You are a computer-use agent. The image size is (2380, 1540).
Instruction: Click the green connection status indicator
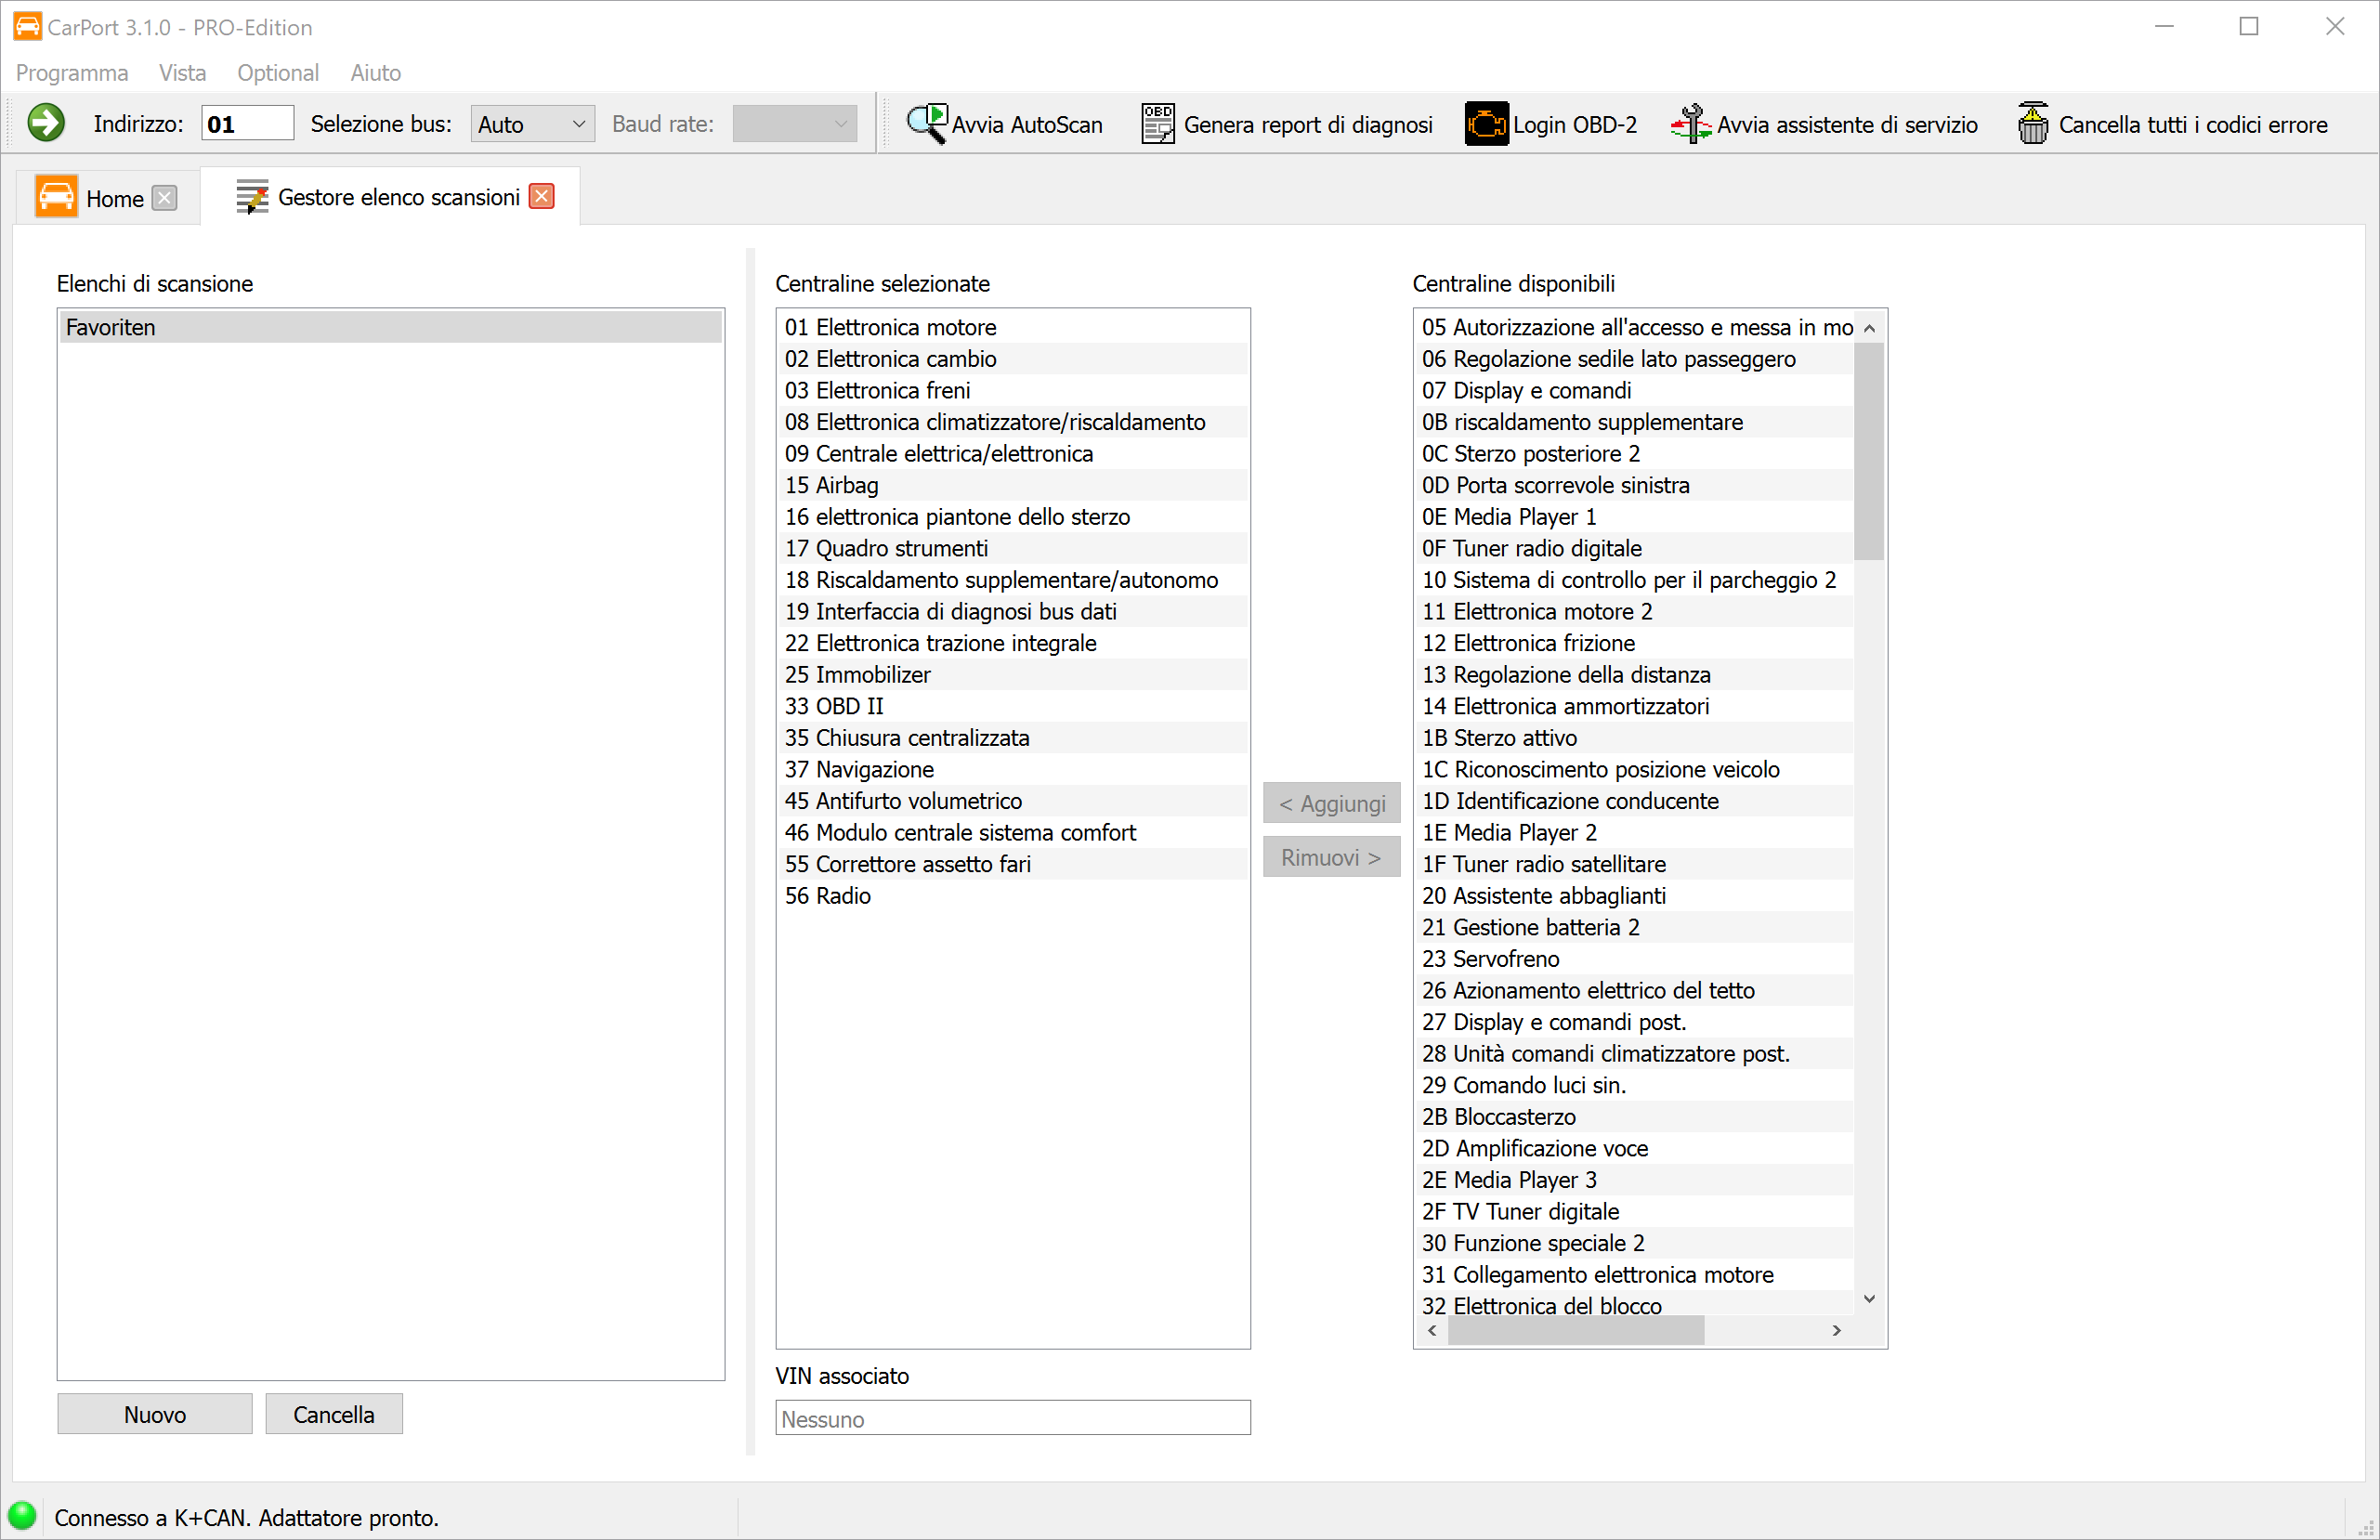click(22, 1515)
